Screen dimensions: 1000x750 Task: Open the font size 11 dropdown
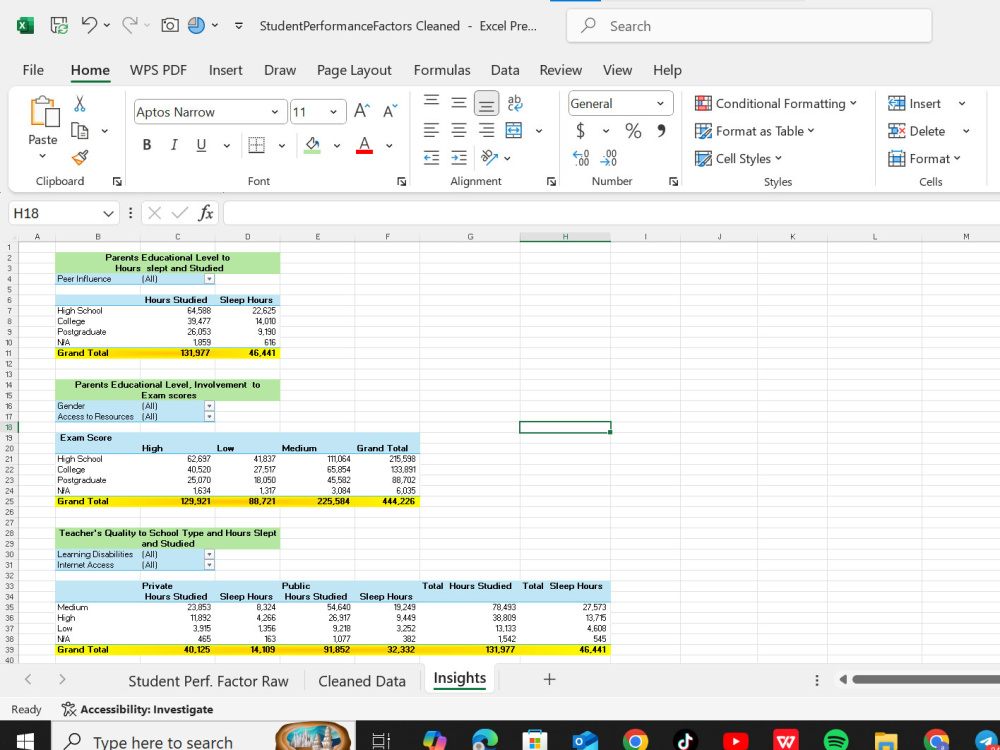(333, 112)
